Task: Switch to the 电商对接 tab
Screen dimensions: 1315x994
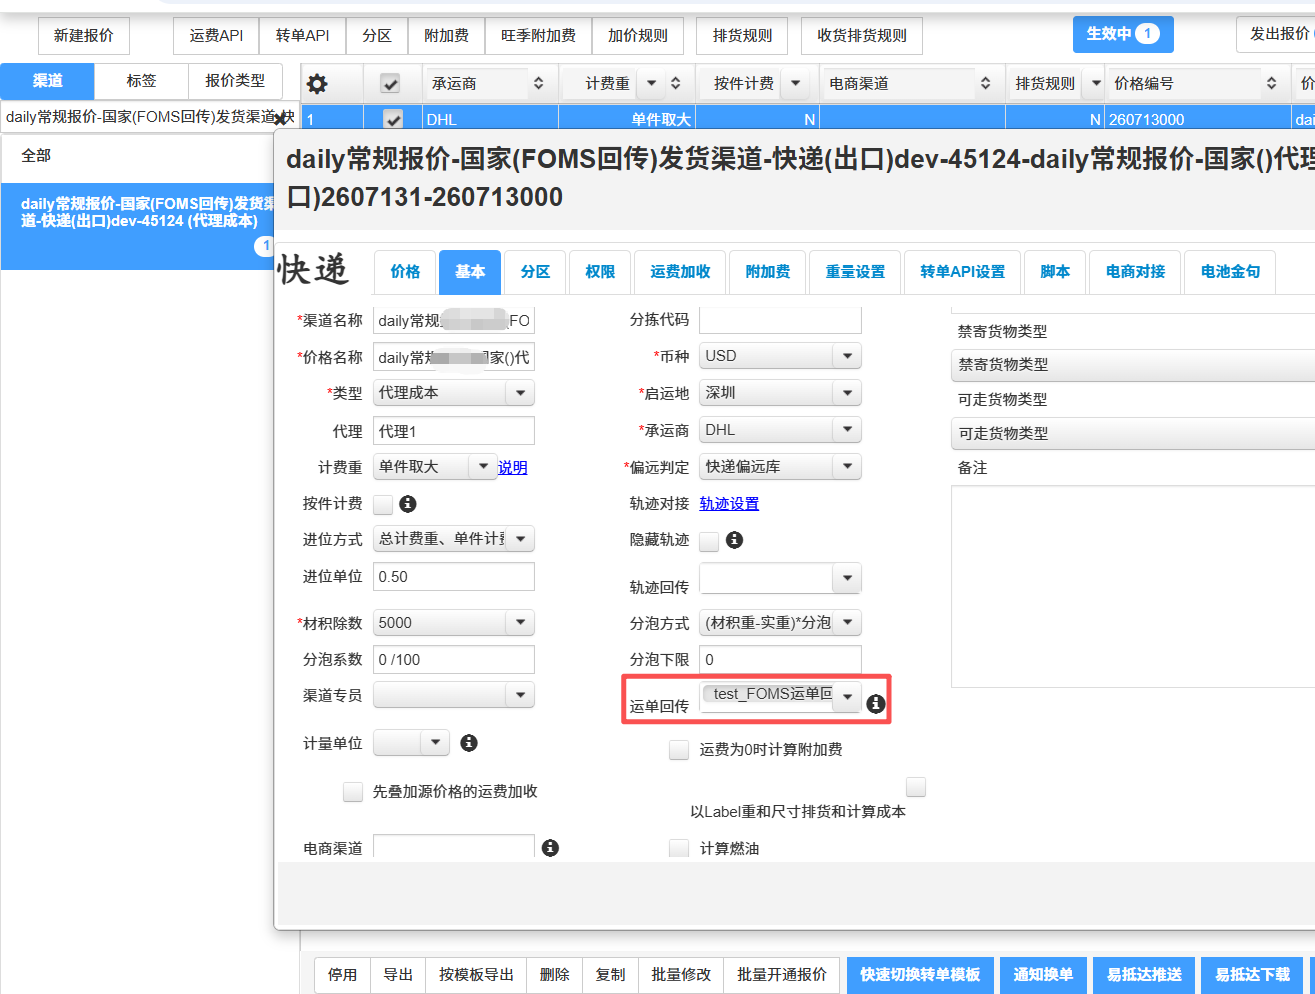Action: point(1135,272)
